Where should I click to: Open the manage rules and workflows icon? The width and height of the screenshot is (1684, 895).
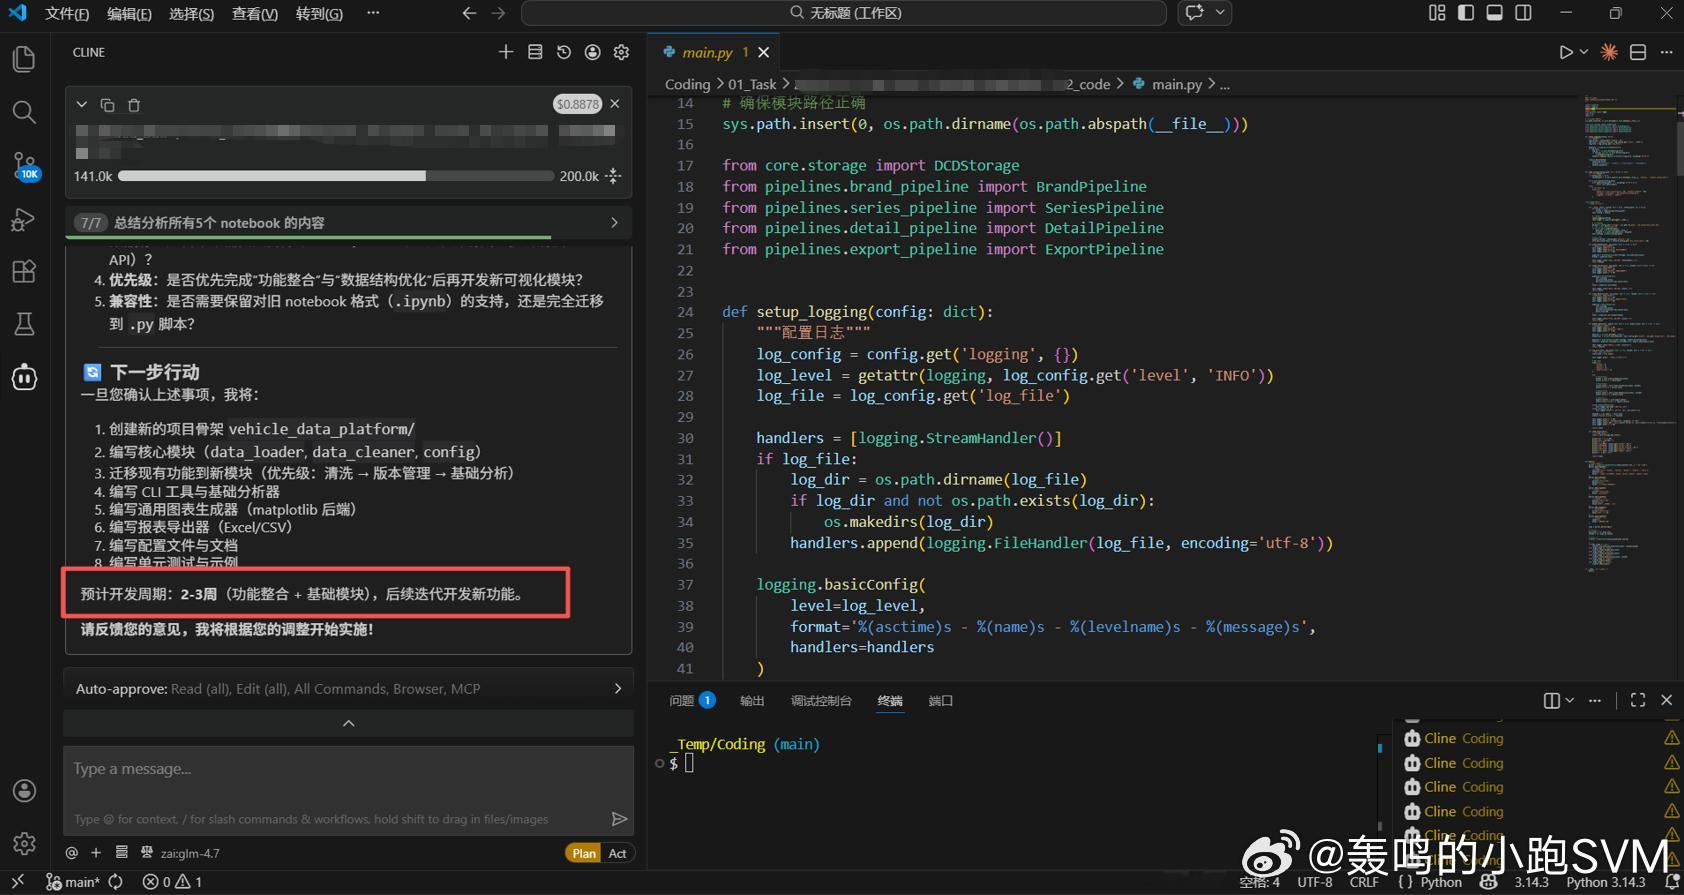pyautogui.click(x=122, y=853)
